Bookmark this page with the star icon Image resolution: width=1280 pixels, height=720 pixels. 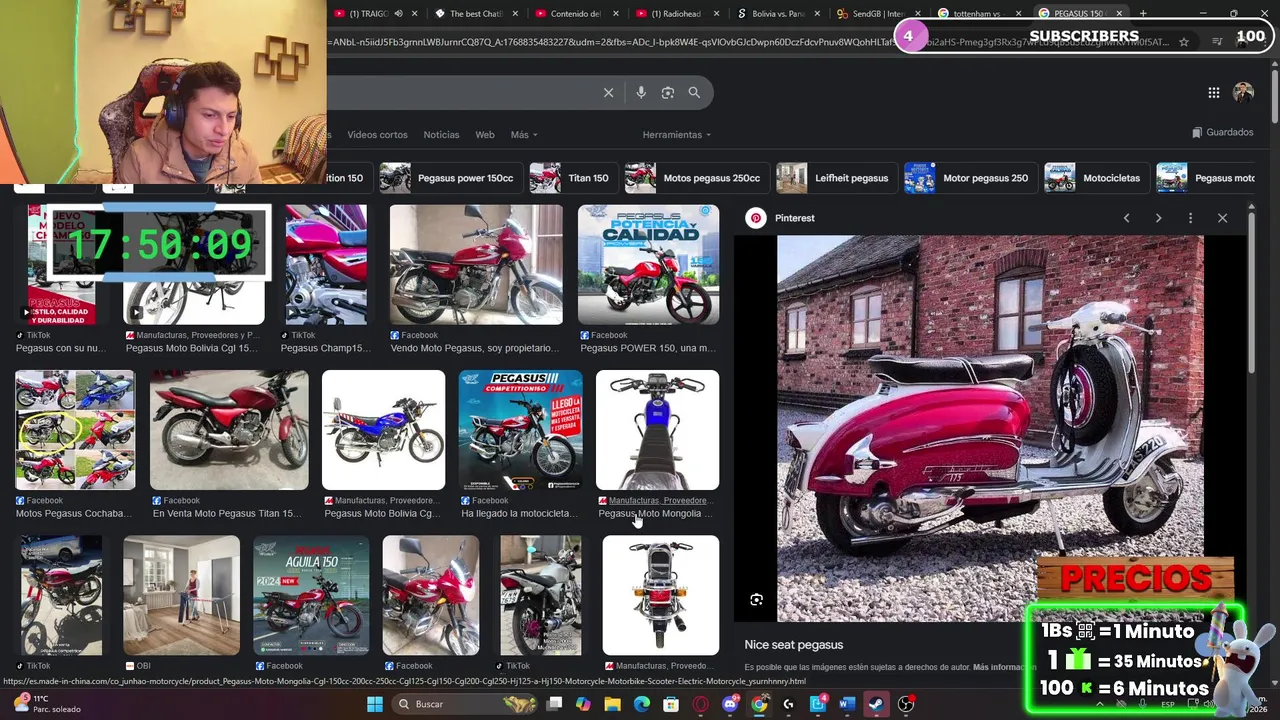point(1184,42)
